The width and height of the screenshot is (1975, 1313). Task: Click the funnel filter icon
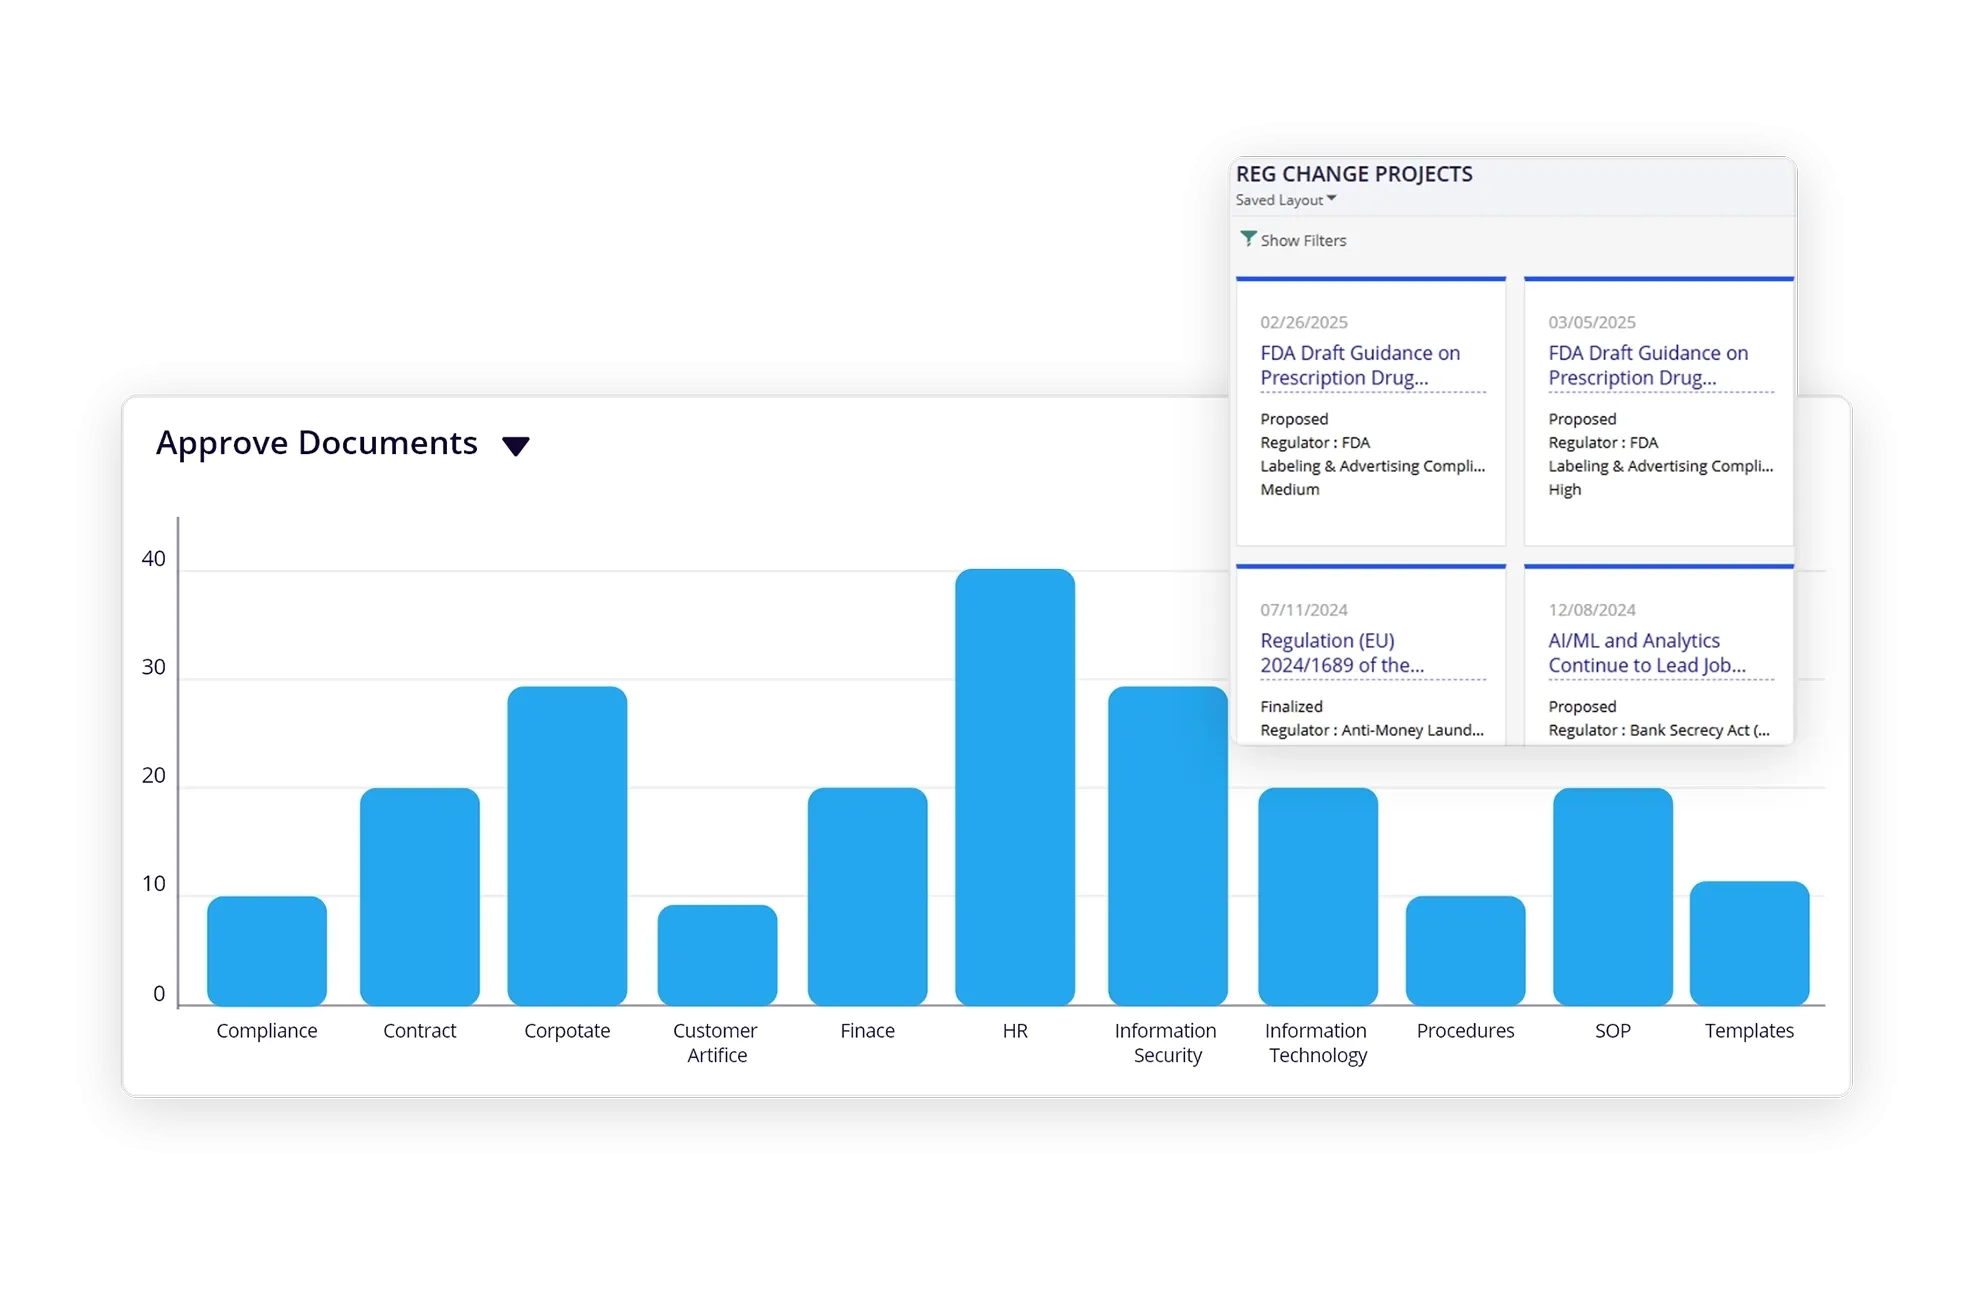[x=1248, y=239]
